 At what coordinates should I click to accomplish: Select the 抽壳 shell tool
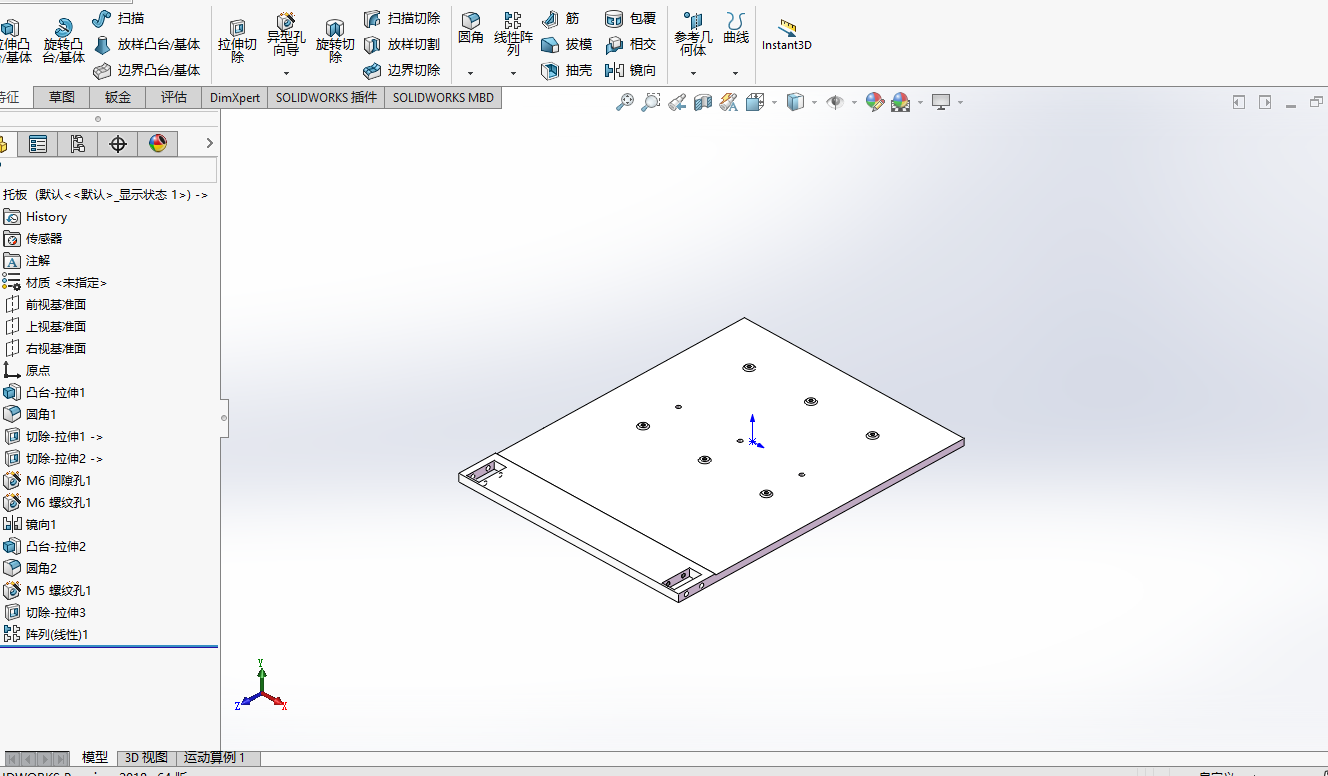click(566, 70)
